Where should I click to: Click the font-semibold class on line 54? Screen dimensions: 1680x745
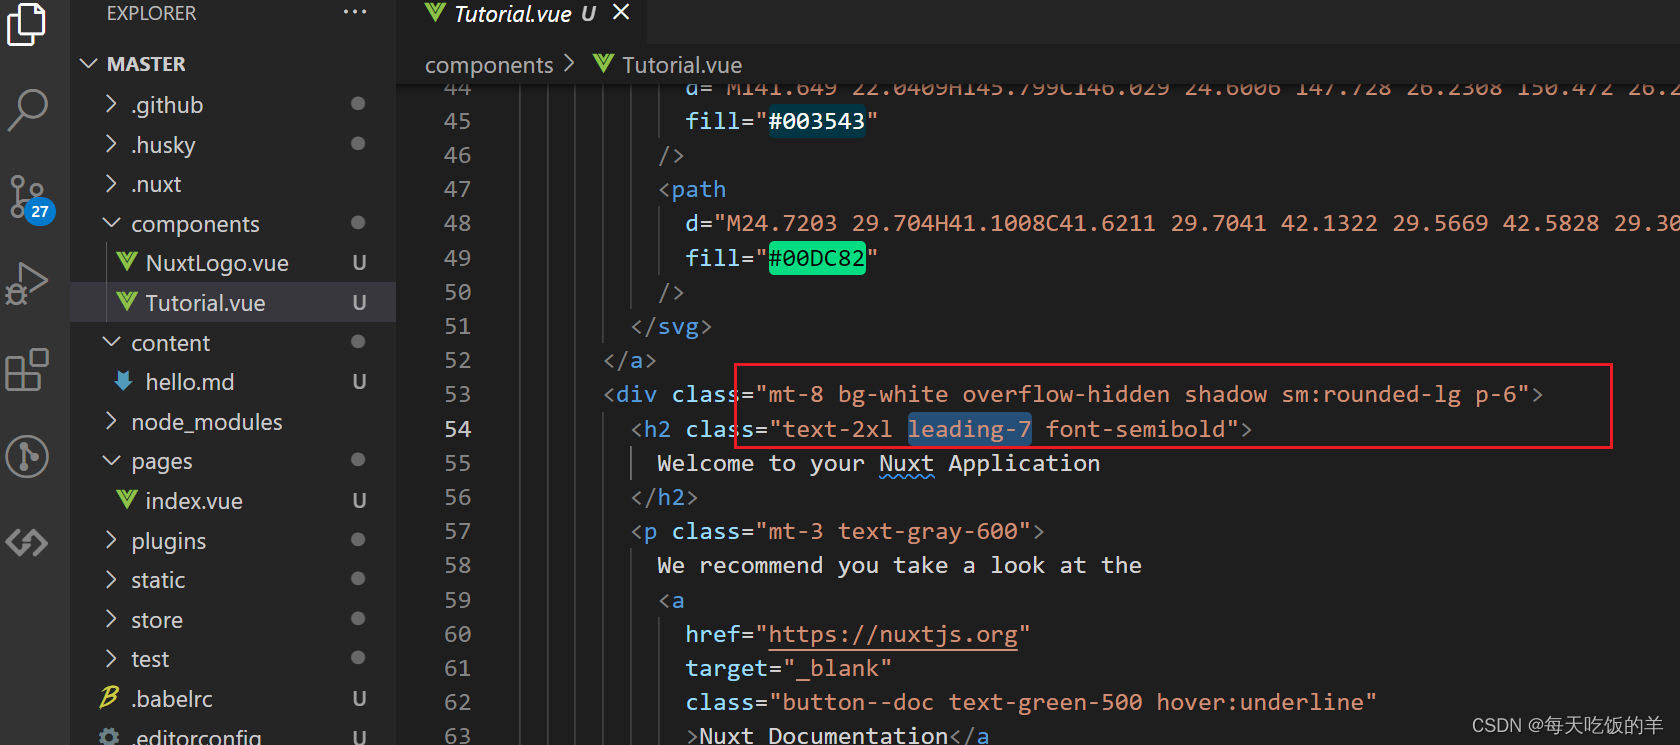point(1135,429)
